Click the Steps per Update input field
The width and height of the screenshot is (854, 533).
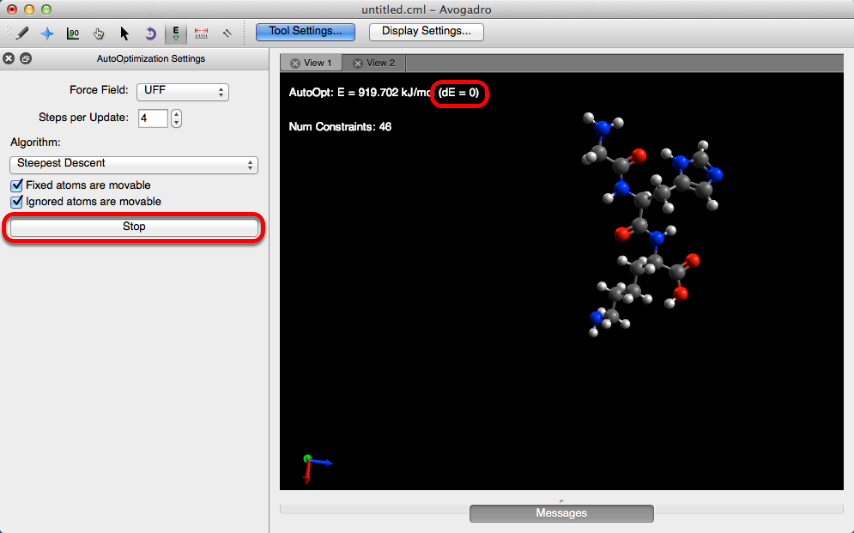point(152,118)
